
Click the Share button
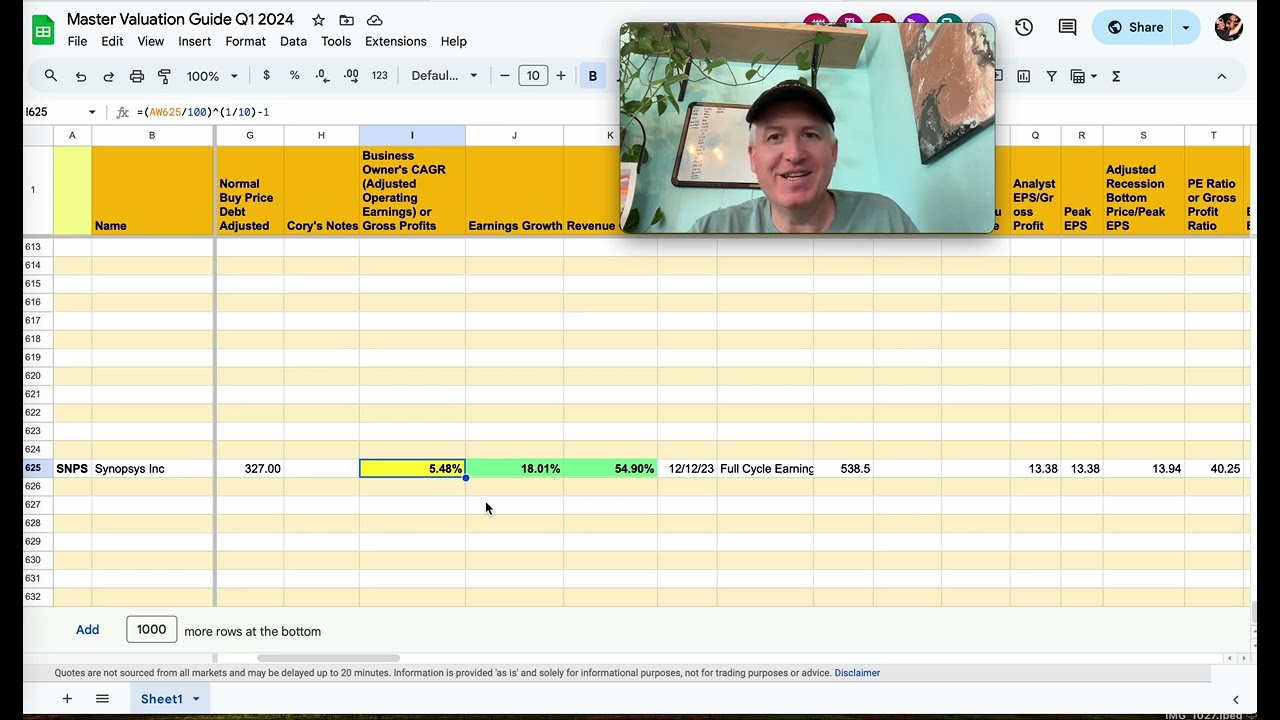(1134, 28)
